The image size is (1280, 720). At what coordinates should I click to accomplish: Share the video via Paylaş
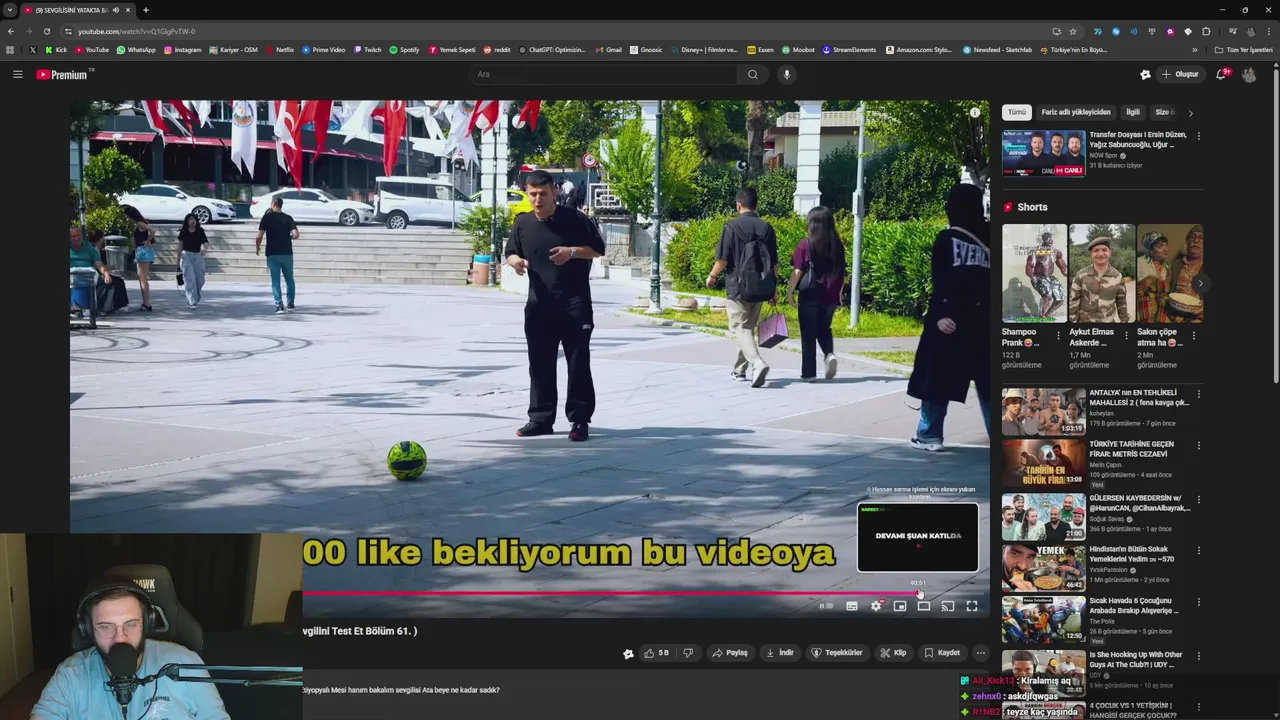(730, 653)
